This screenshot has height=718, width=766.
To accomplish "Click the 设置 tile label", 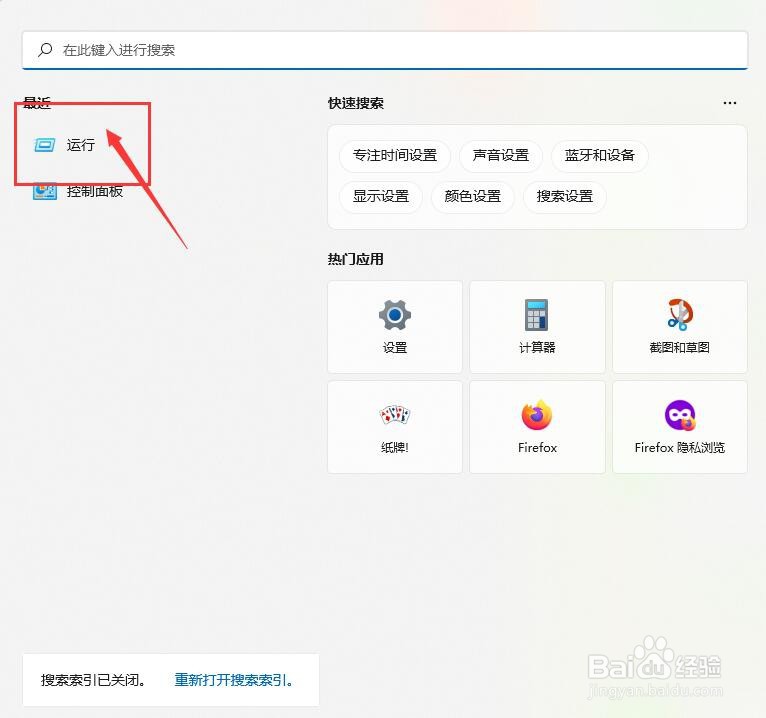I will [395, 348].
